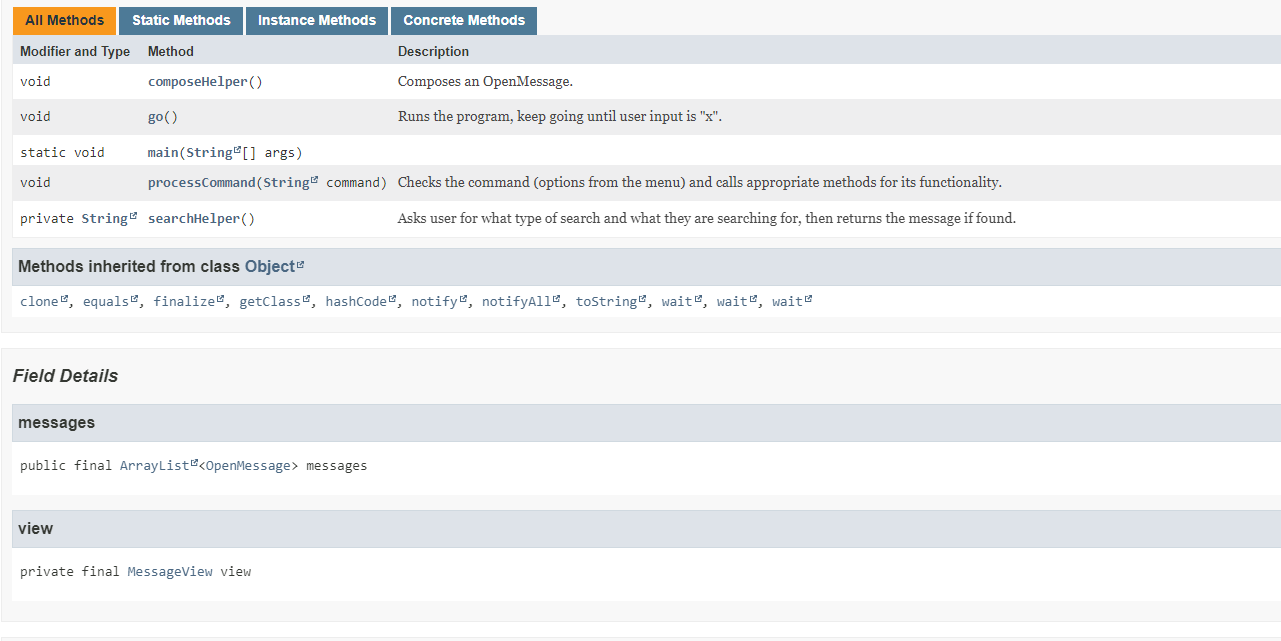Follow the toString inherited method link
This screenshot has width=1281, height=641.
605,301
